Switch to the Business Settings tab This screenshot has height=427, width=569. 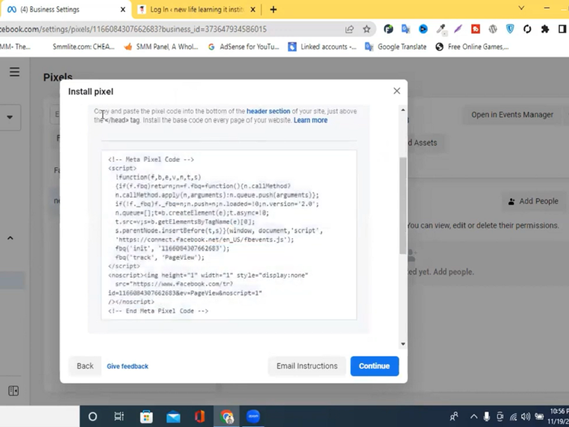point(66,9)
